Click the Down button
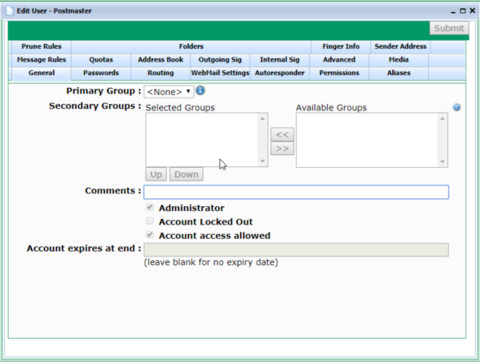480x362 pixels. pos(186,174)
